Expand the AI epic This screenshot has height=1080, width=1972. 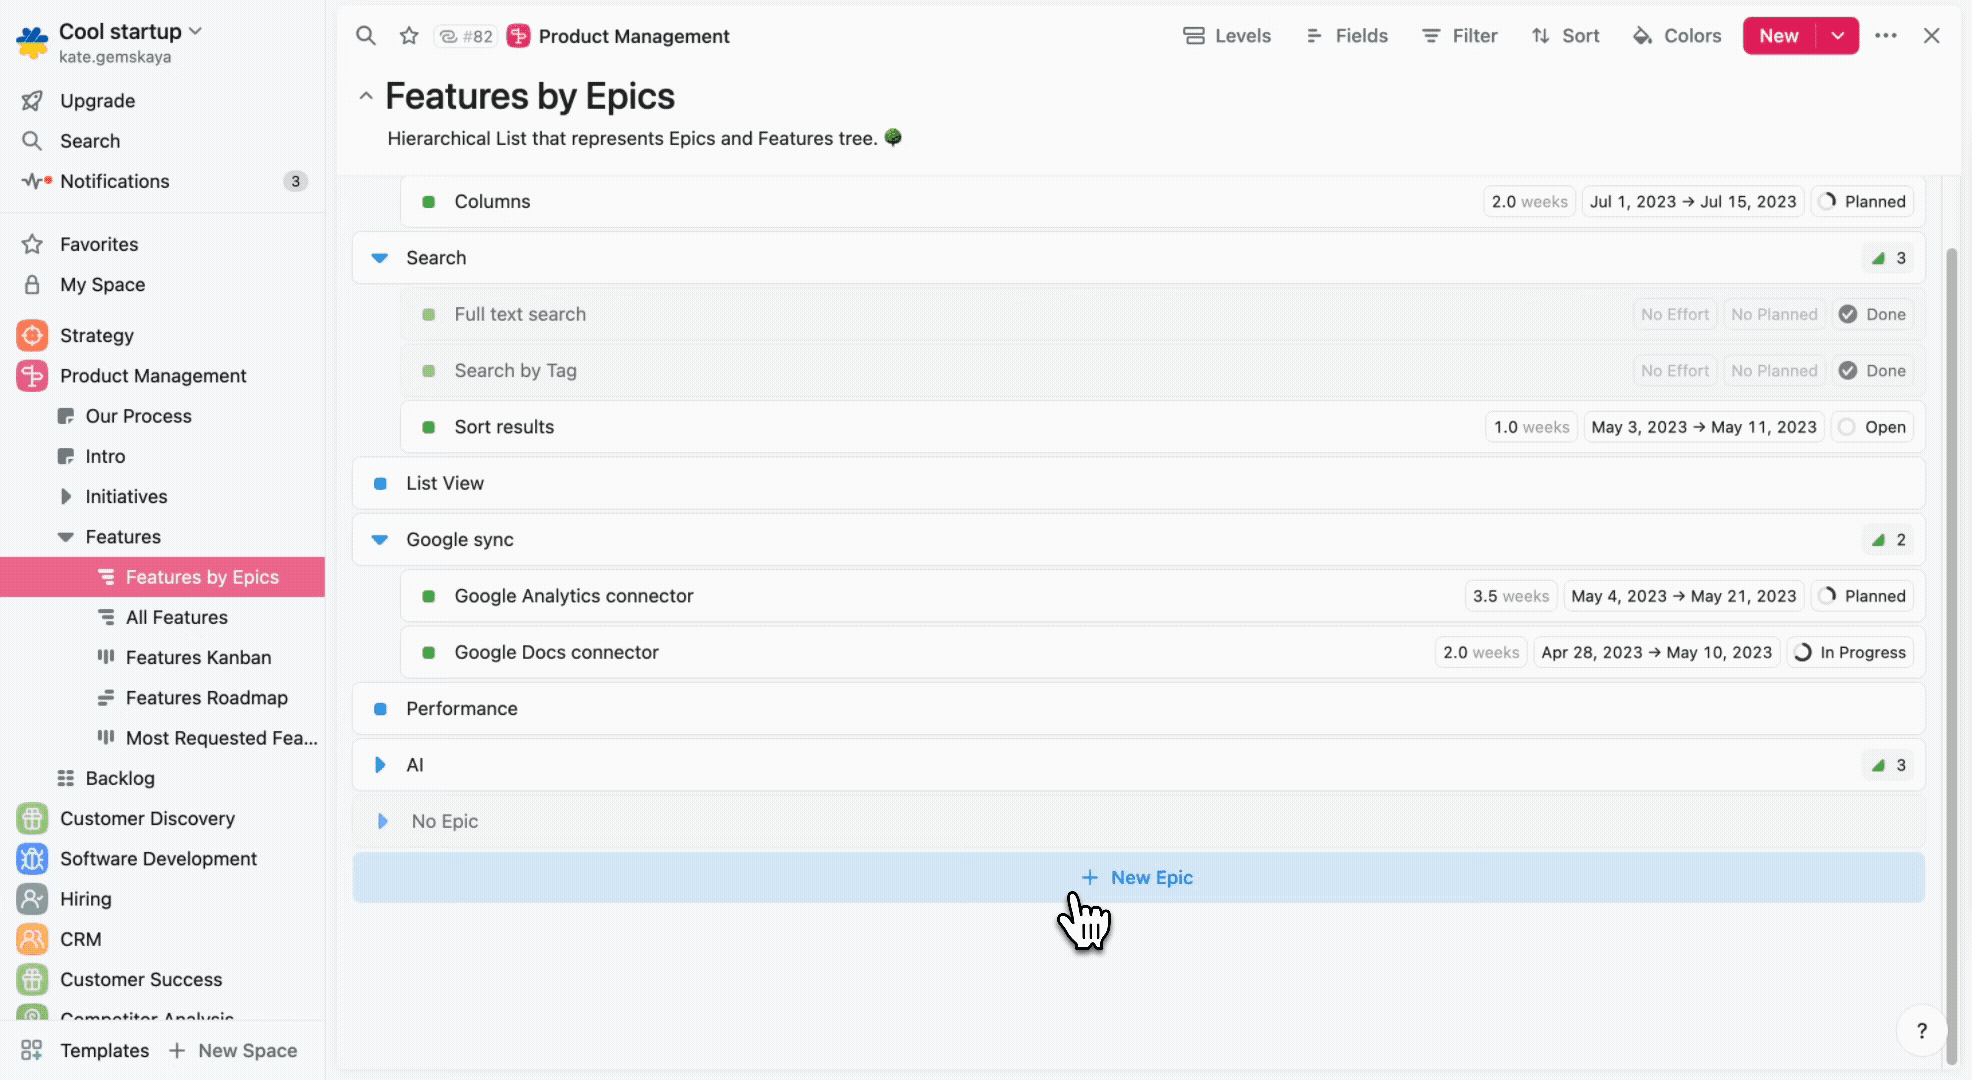(379, 765)
